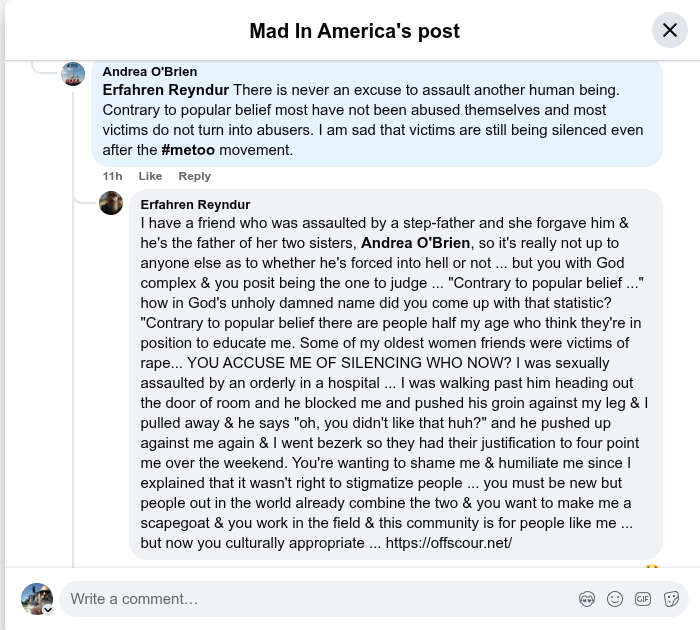Click the reaction emoji below Erfahren's reply
Image resolution: width=700 pixels, height=630 pixels.
[x=652, y=567]
